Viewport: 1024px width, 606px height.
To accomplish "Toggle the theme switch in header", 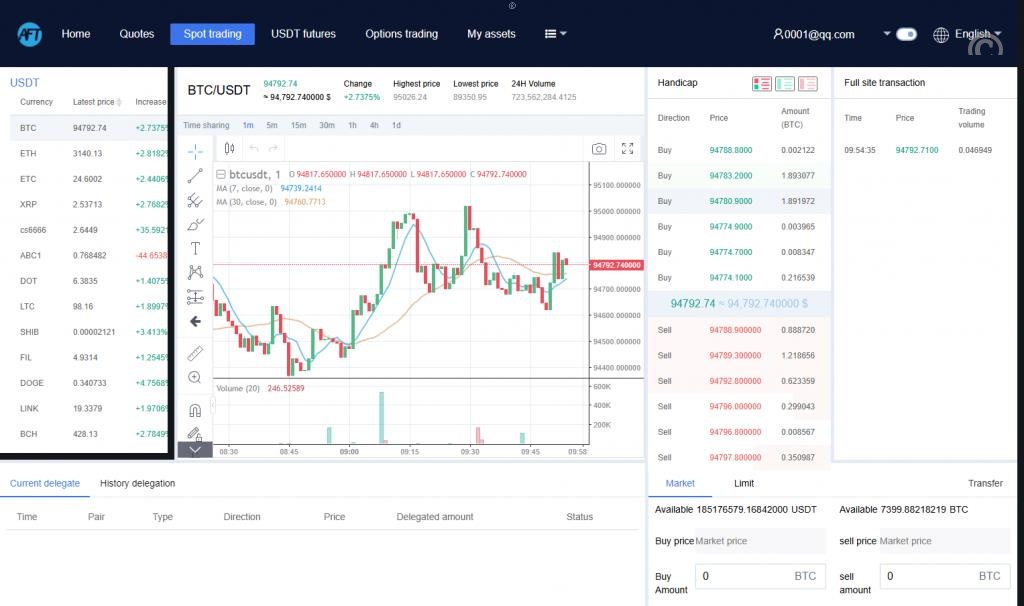I will [x=906, y=34].
